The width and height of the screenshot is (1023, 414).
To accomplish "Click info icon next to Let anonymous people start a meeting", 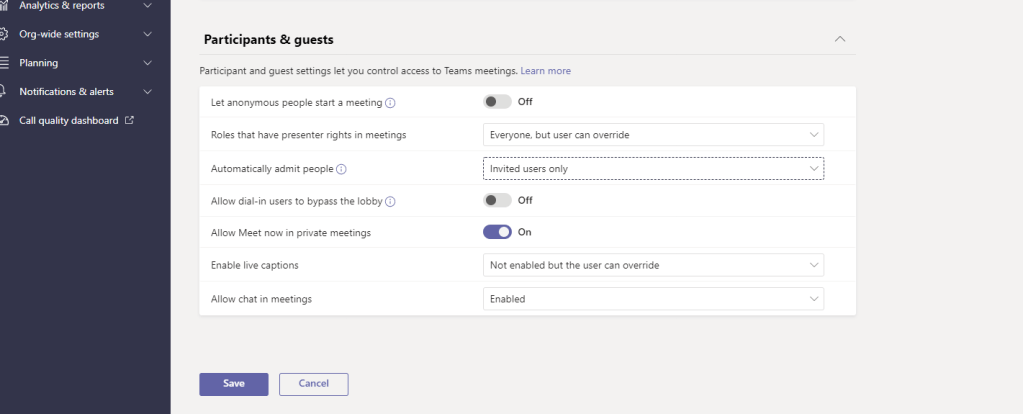I will 390,102.
